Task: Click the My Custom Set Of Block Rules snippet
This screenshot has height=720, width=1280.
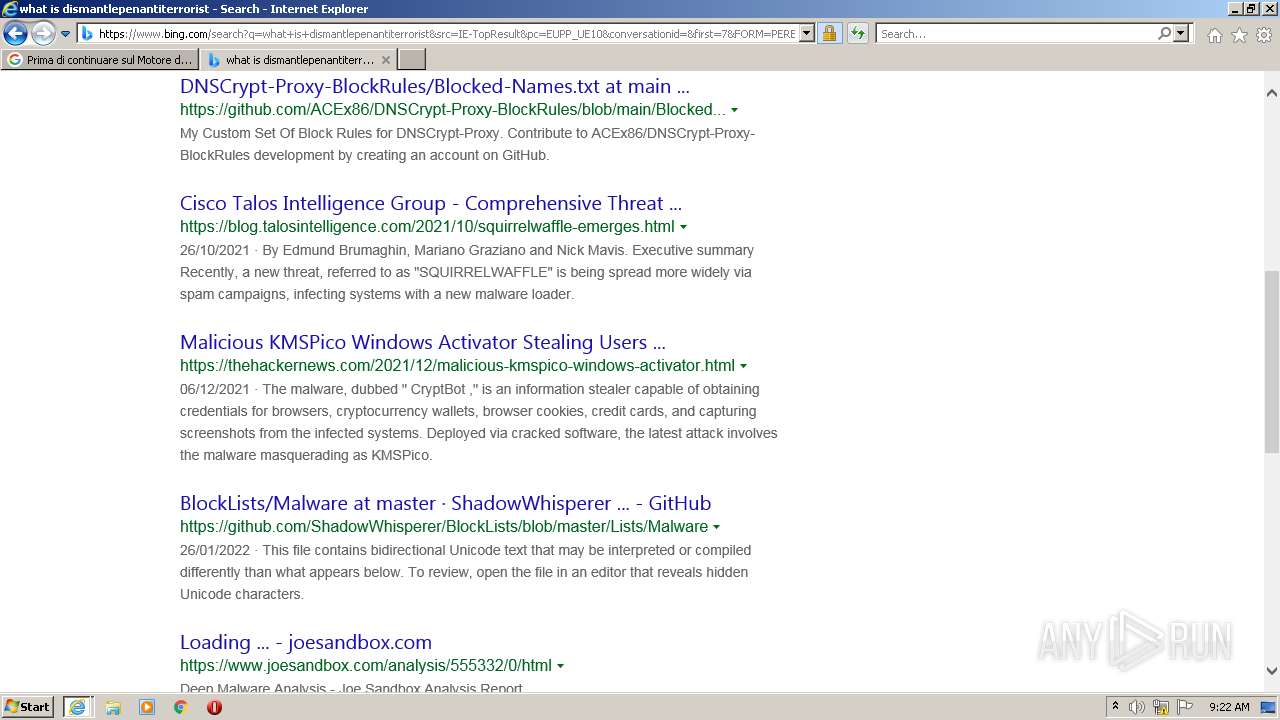Action: (x=468, y=144)
